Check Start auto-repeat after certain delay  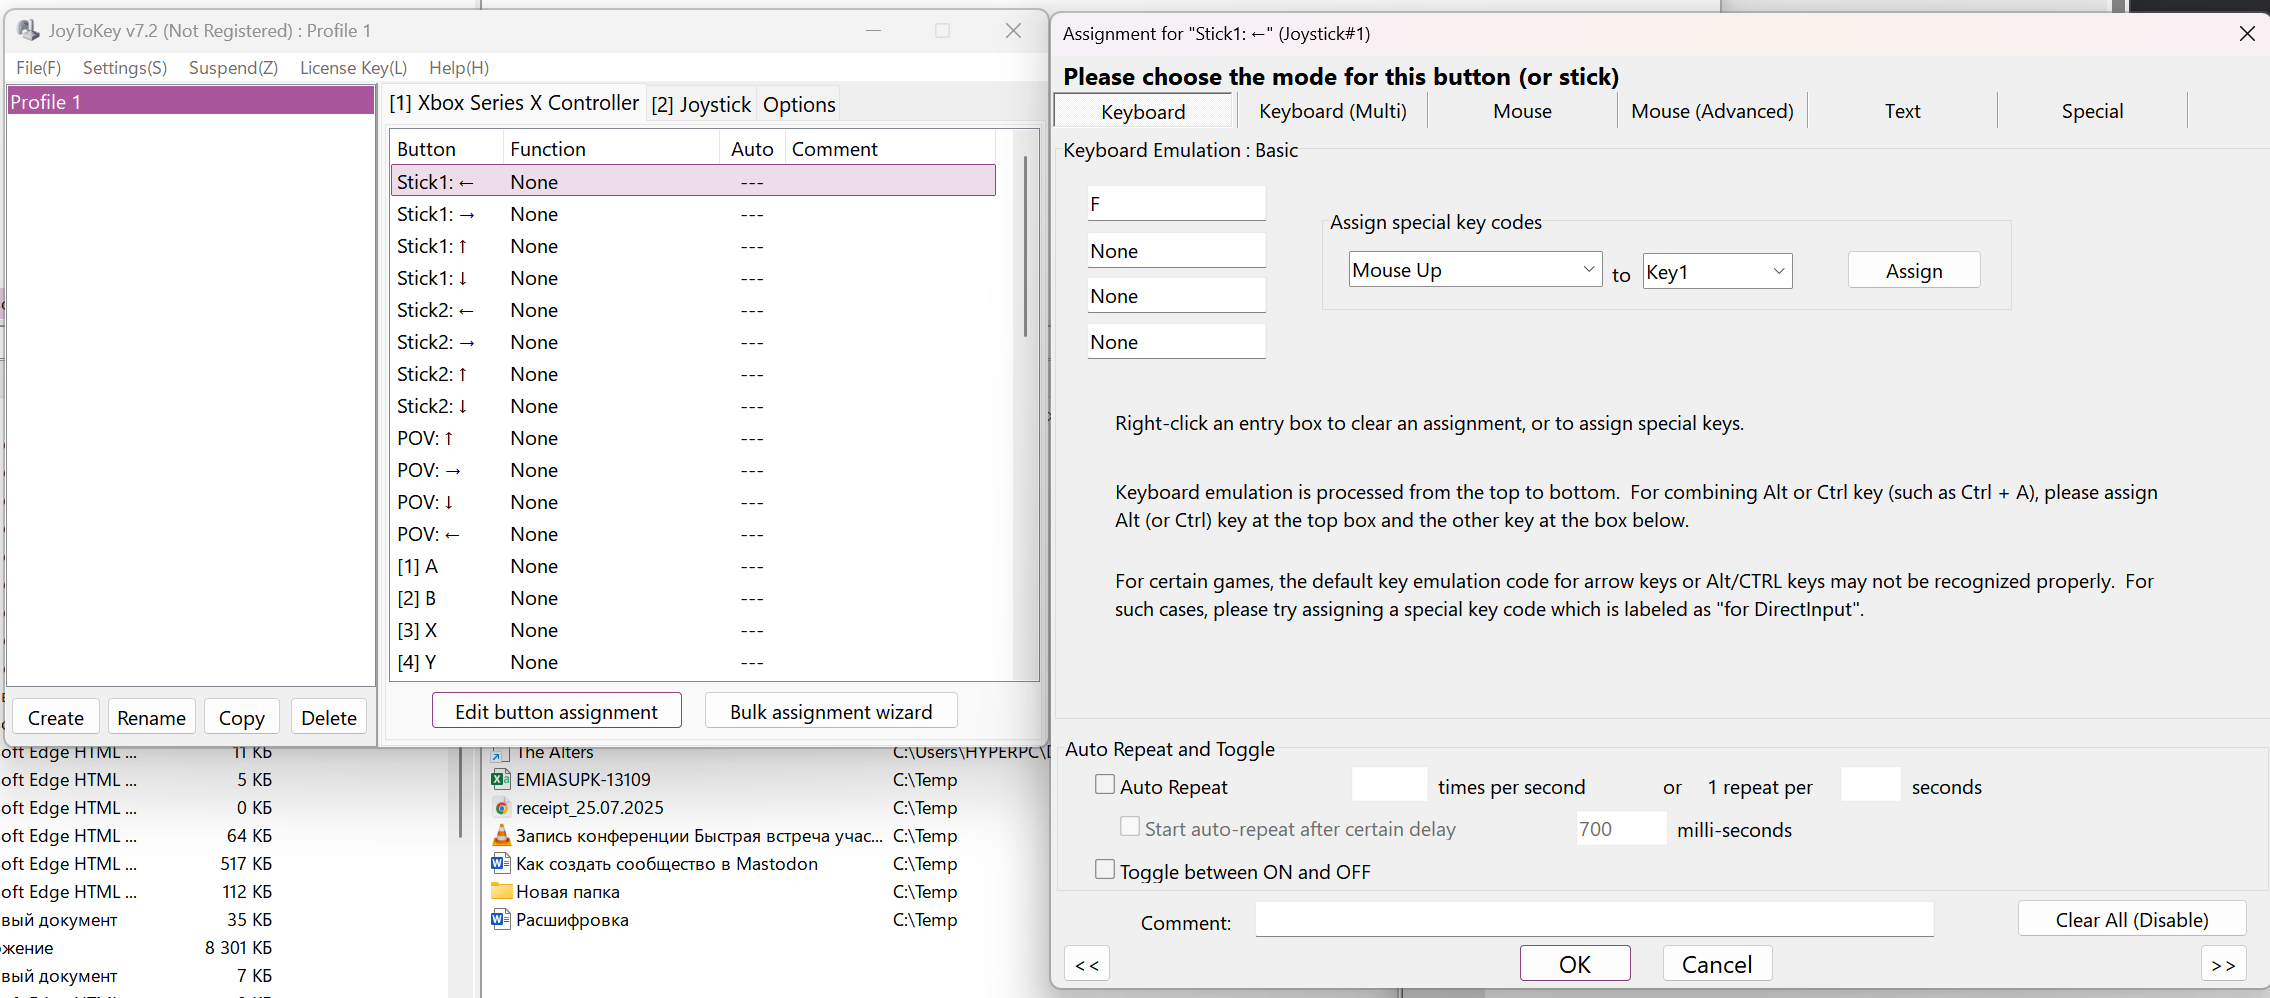coord(1130,827)
